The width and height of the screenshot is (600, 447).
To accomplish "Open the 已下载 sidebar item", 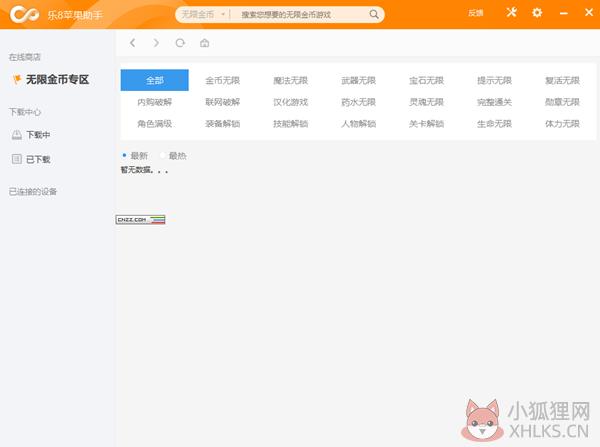I will click(x=38, y=159).
